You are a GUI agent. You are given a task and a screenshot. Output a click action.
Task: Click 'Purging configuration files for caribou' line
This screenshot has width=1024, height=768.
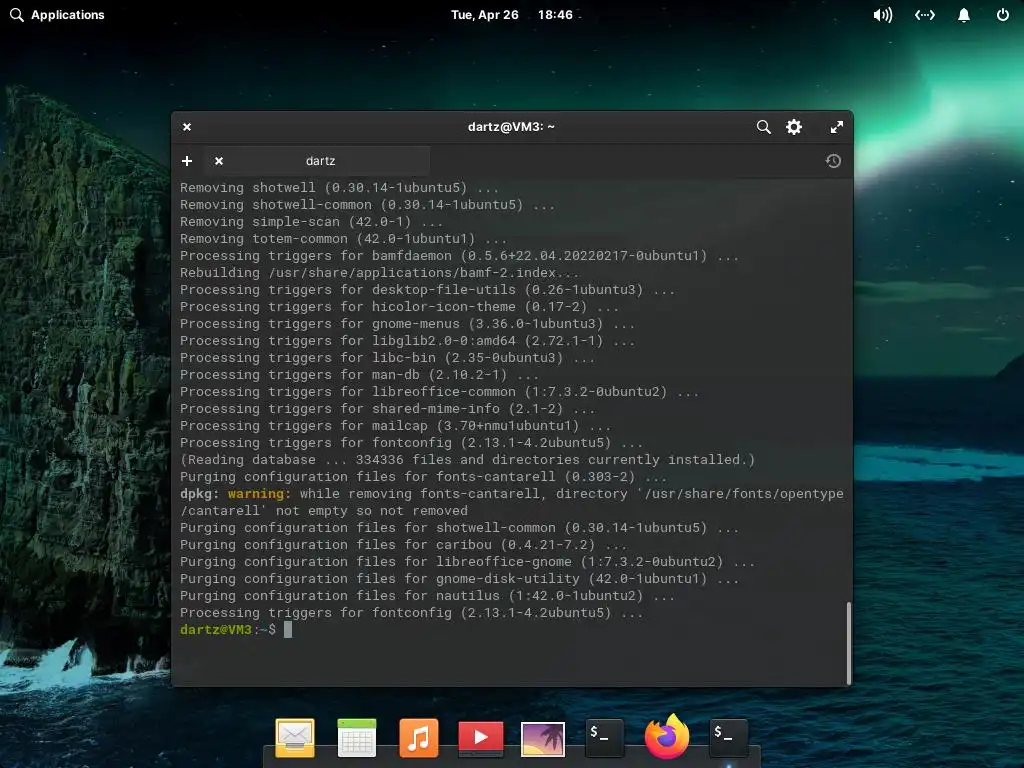pyautogui.click(x=403, y=545)
